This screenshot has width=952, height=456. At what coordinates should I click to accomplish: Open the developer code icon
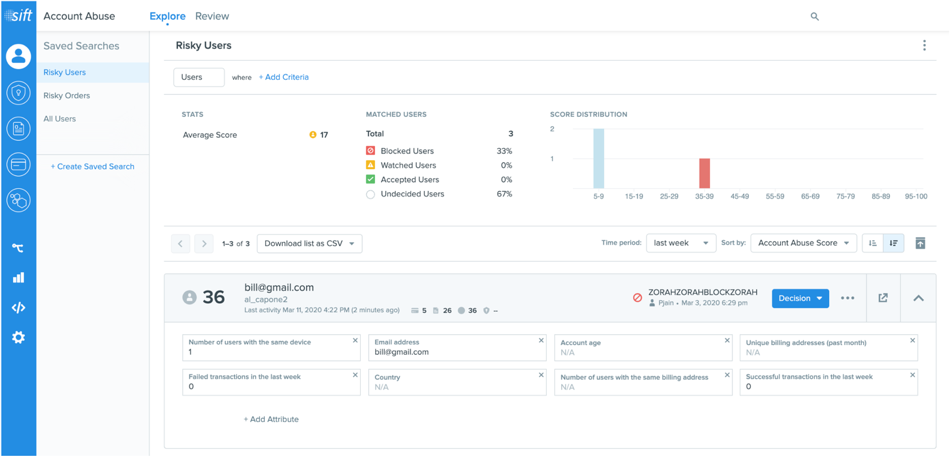point(18,307)
